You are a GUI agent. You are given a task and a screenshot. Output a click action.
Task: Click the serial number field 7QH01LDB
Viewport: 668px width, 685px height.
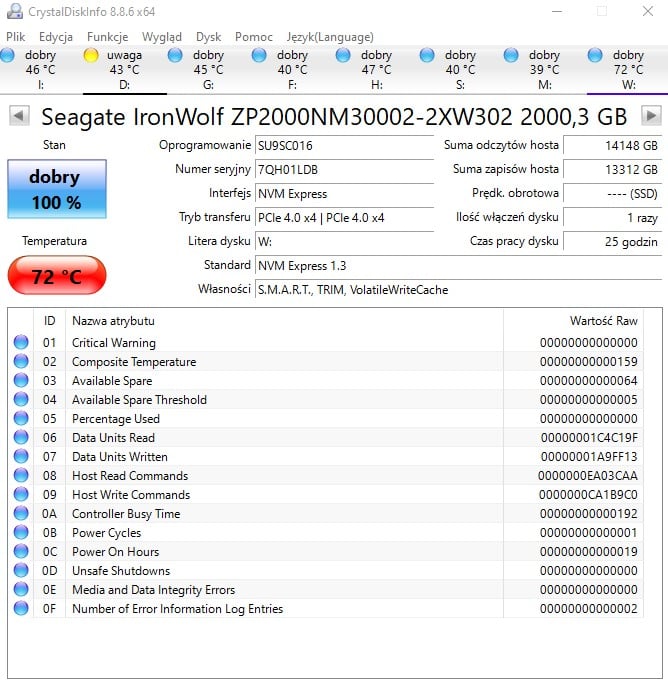[344, 170]
